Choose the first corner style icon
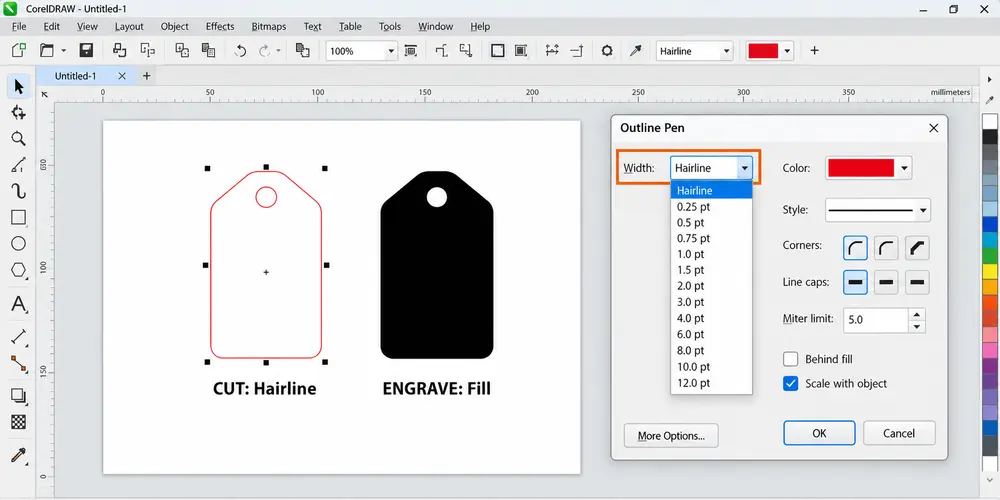The width and height of the screenshot is (1000, 500). point(855,248)
